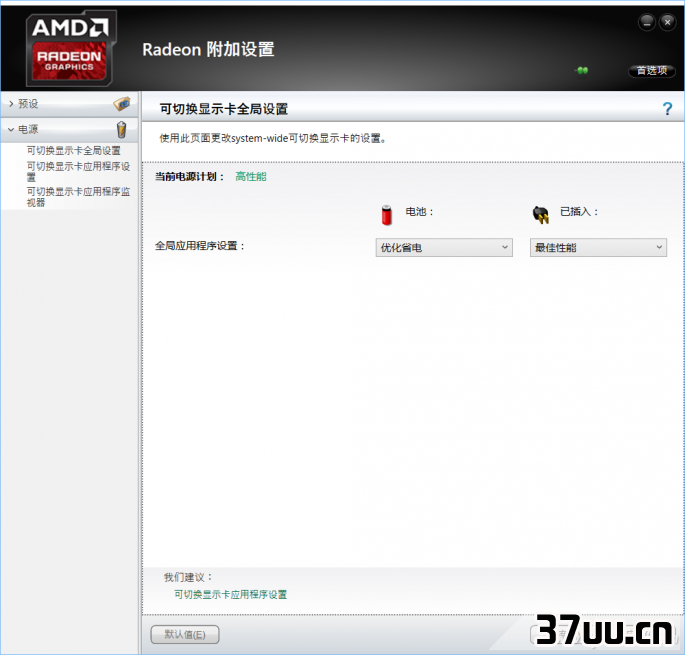Click the 当前电源计划 label
Image resolution: width=685 pixels, height=655 pixels.
189,177
